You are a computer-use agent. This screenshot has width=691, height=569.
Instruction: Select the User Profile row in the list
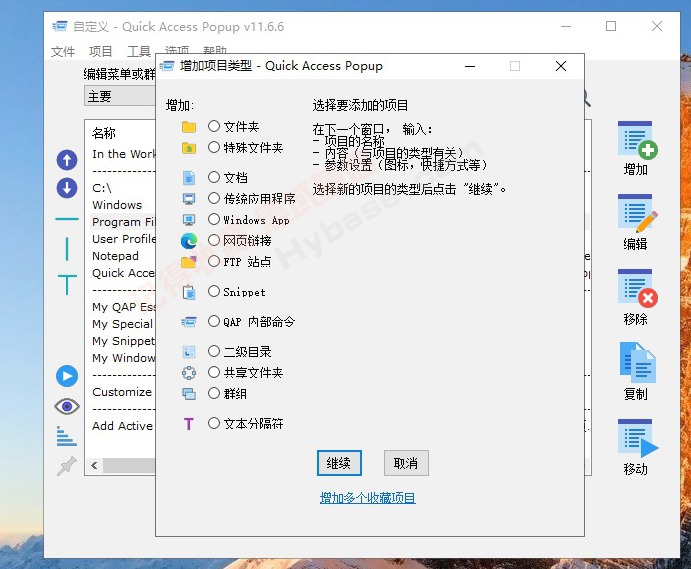123,239
